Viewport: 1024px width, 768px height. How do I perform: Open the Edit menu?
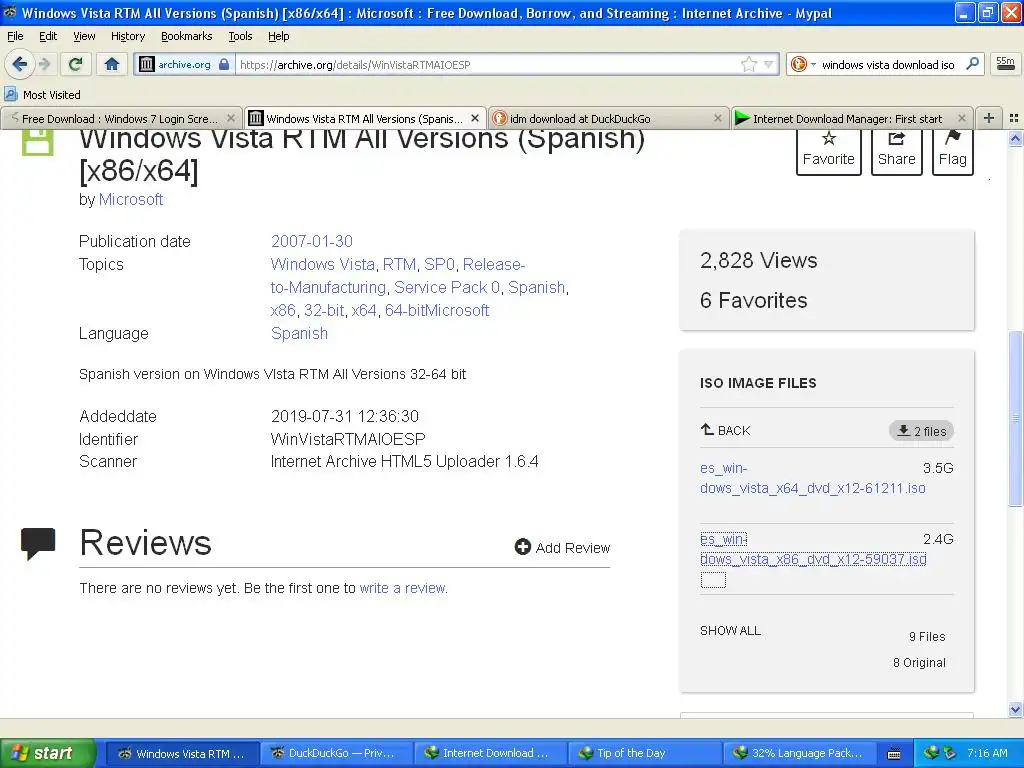click(x=48, y=36)
